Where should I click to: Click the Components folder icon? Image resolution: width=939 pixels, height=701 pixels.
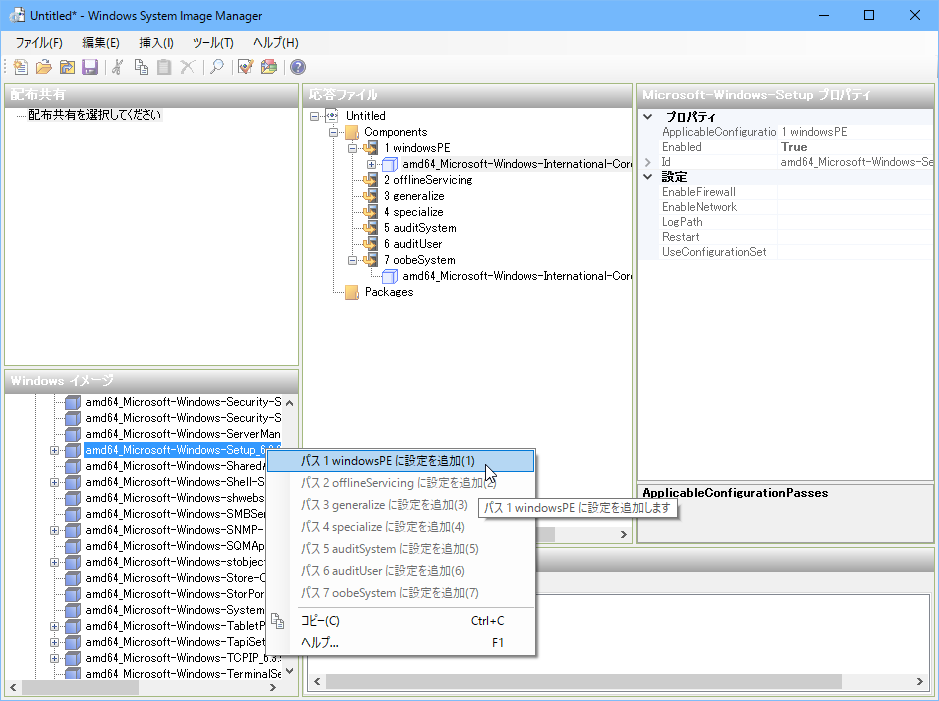(x=352, y=132)
